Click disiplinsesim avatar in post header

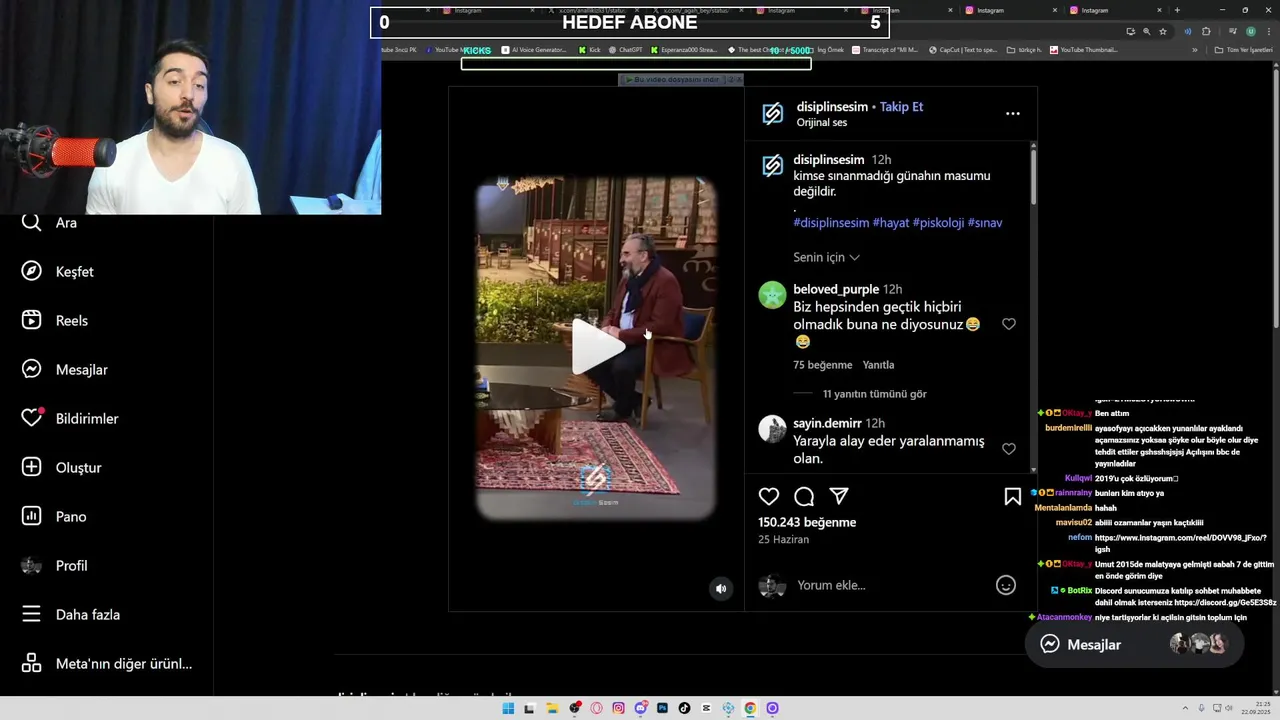coord(773,114)
